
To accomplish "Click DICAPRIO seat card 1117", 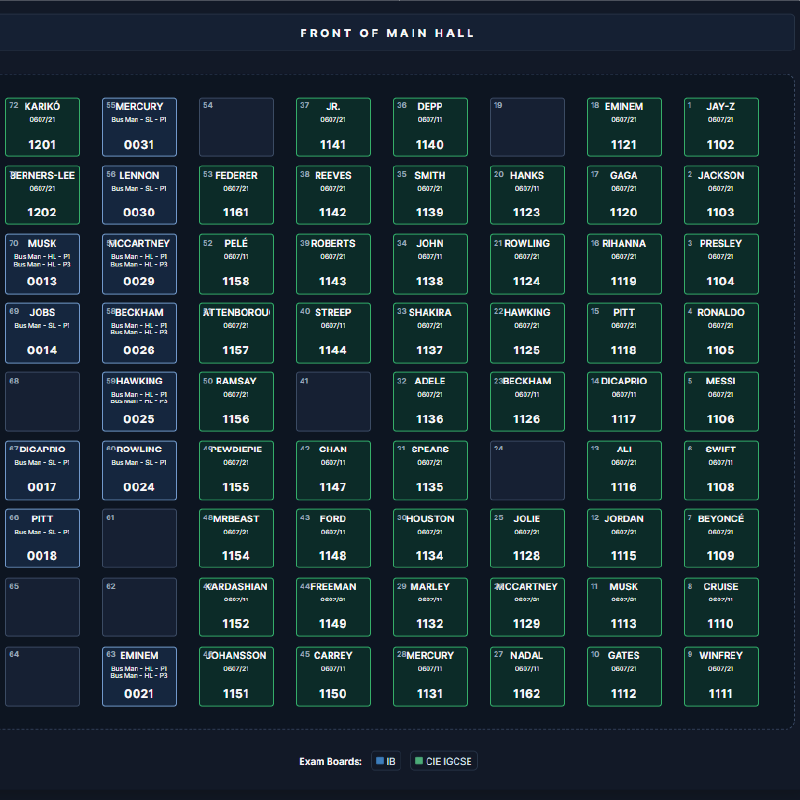I will pos(624,402).
